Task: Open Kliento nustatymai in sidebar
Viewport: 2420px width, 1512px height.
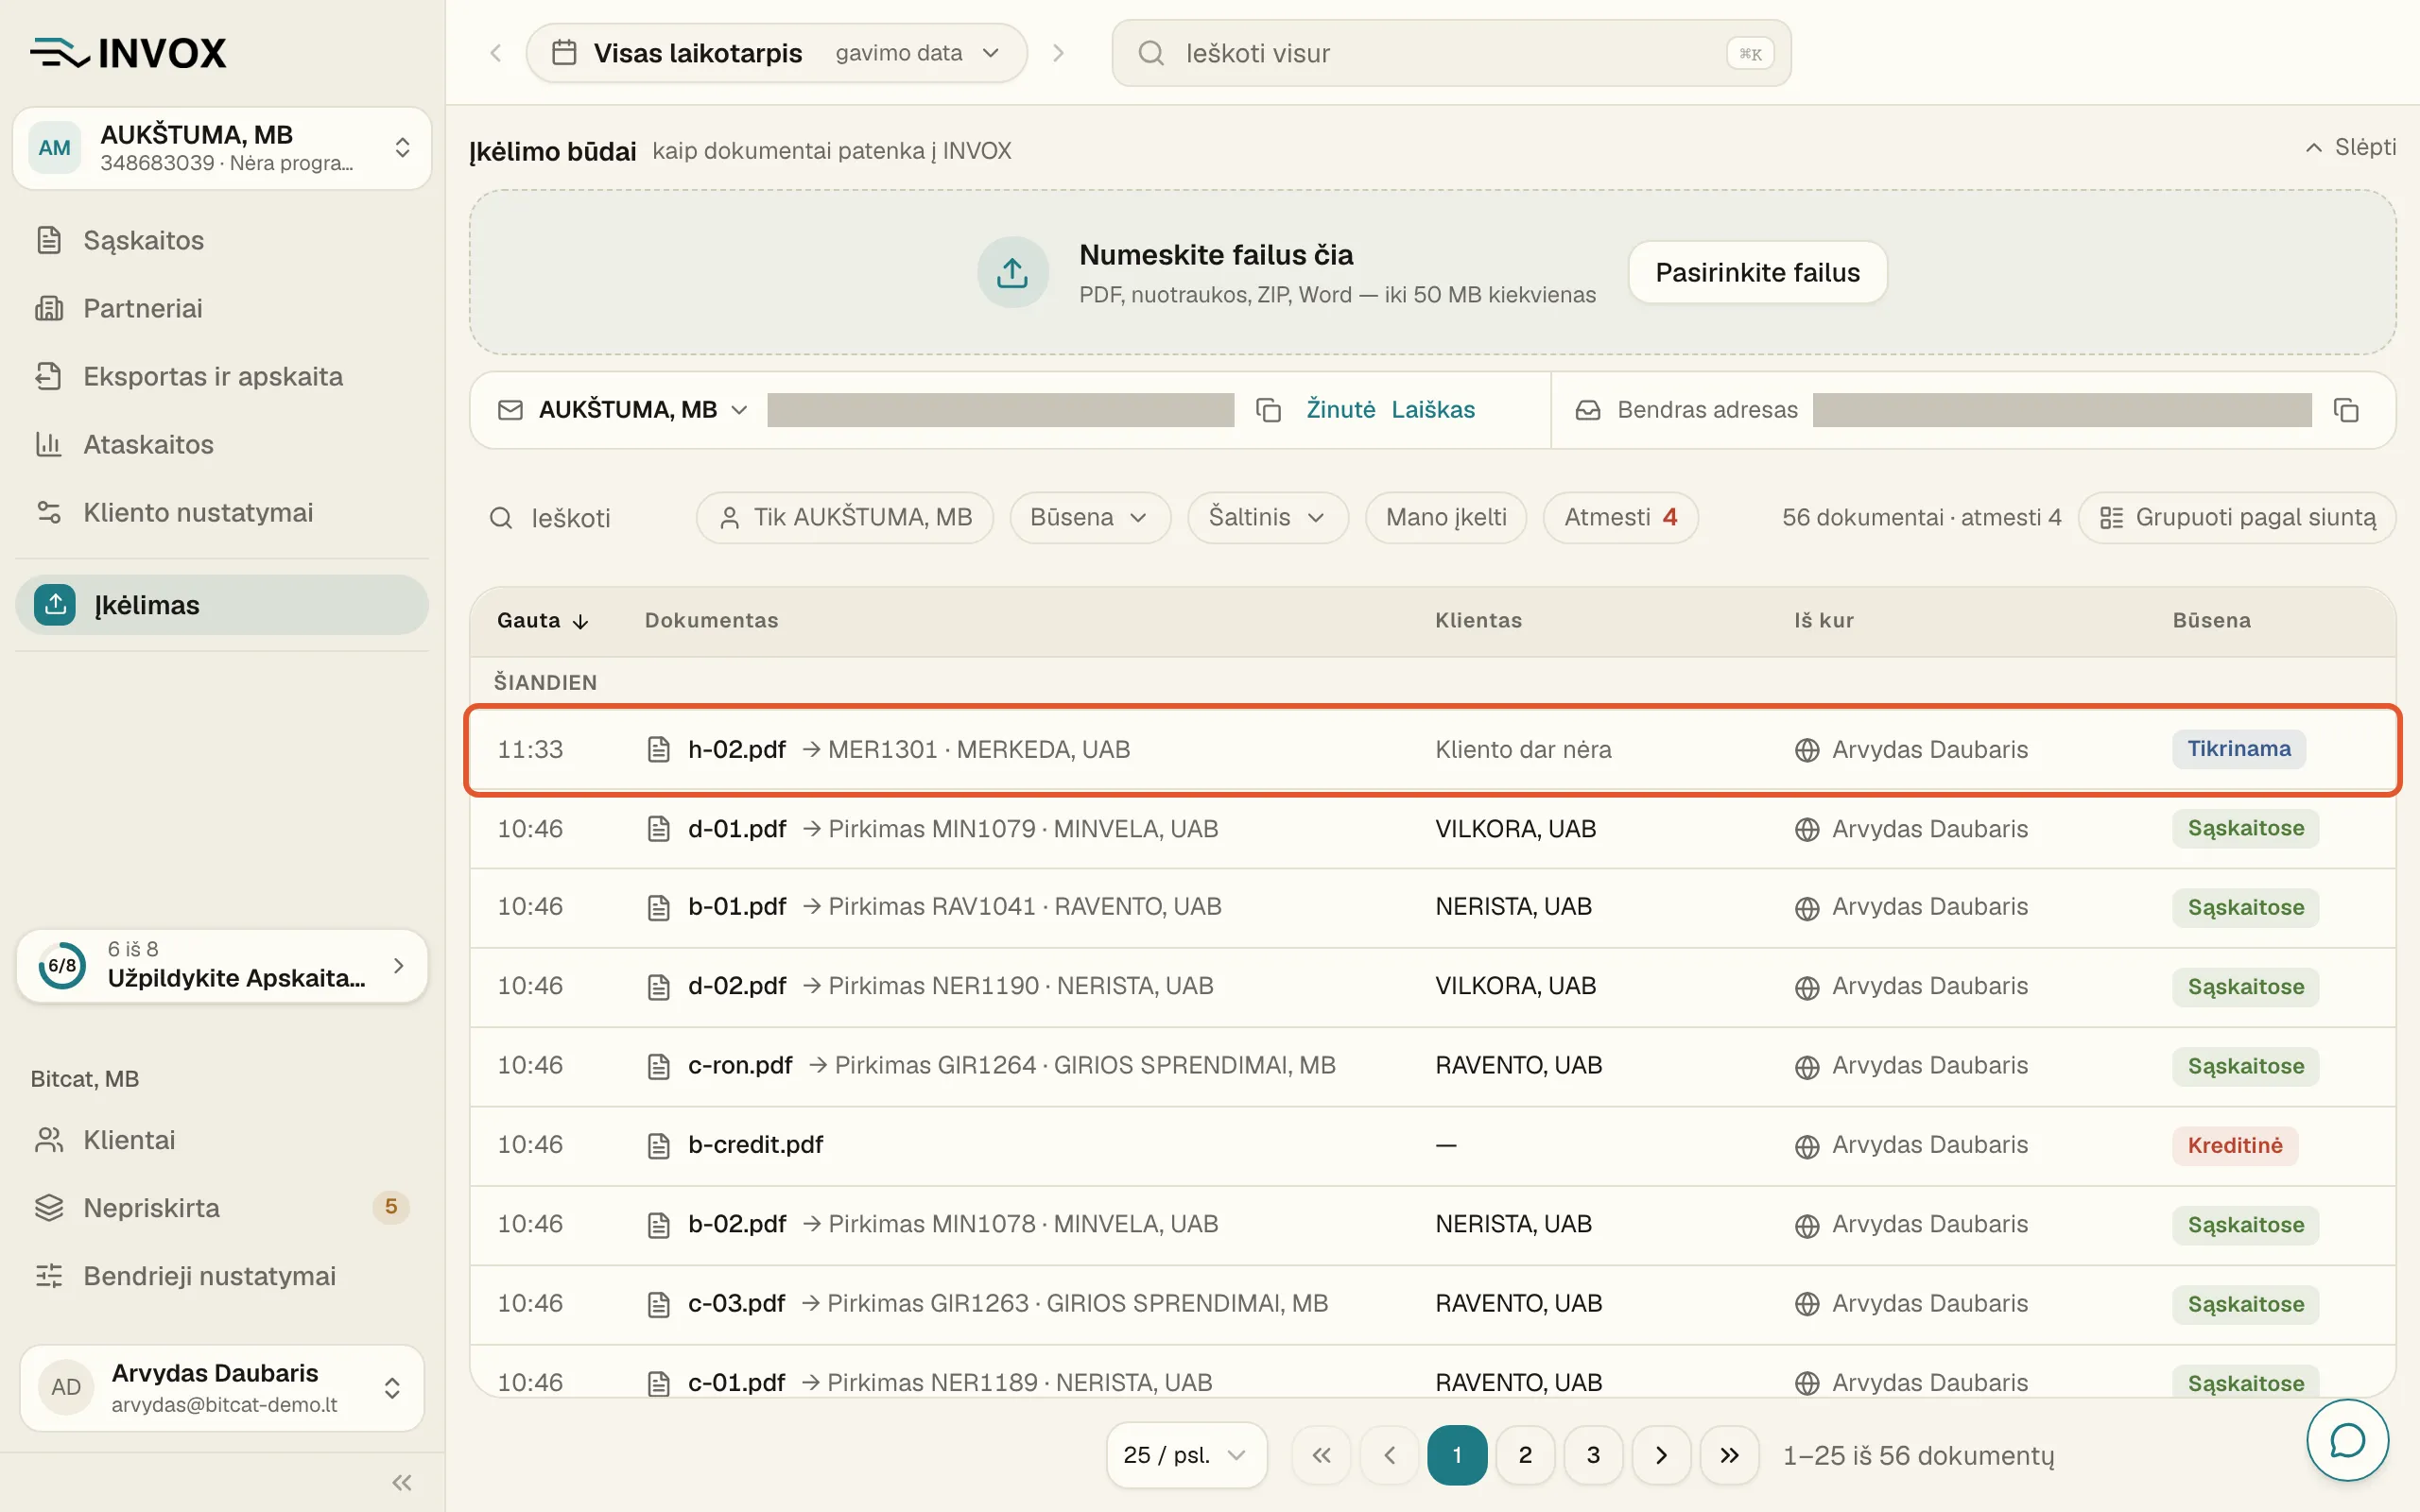Action: 222,512
